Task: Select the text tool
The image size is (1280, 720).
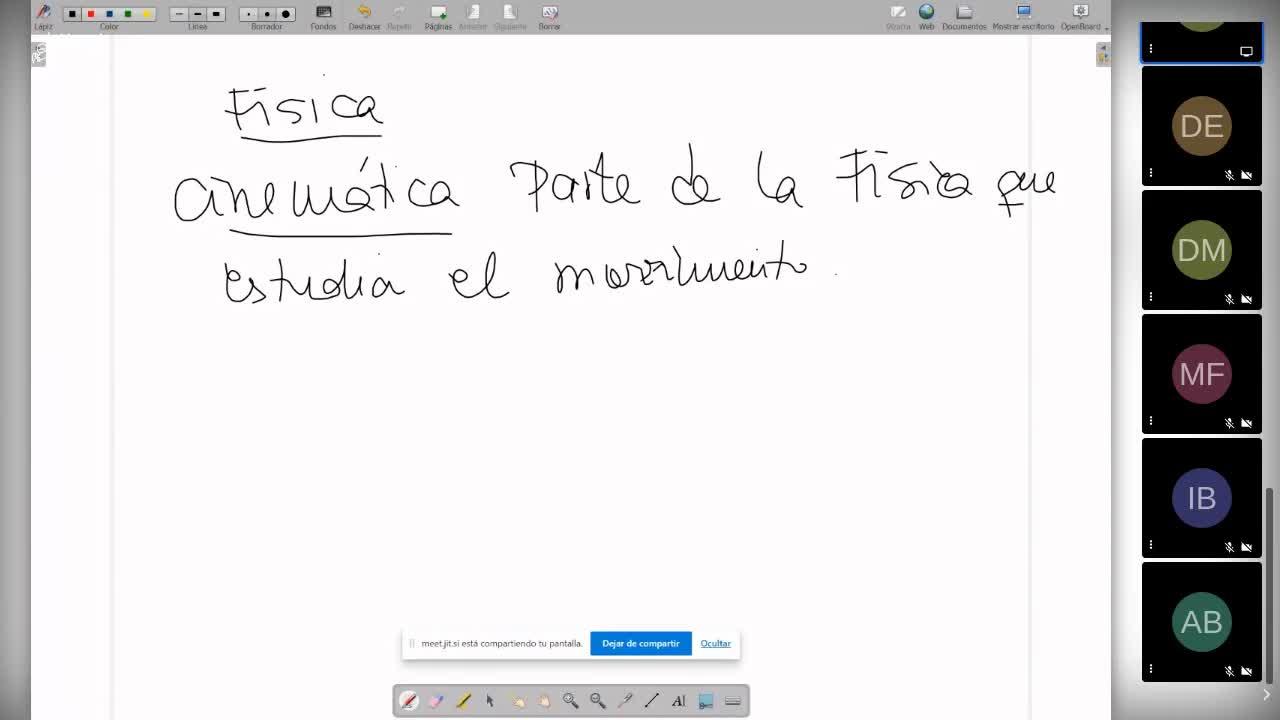Action: 679,701
